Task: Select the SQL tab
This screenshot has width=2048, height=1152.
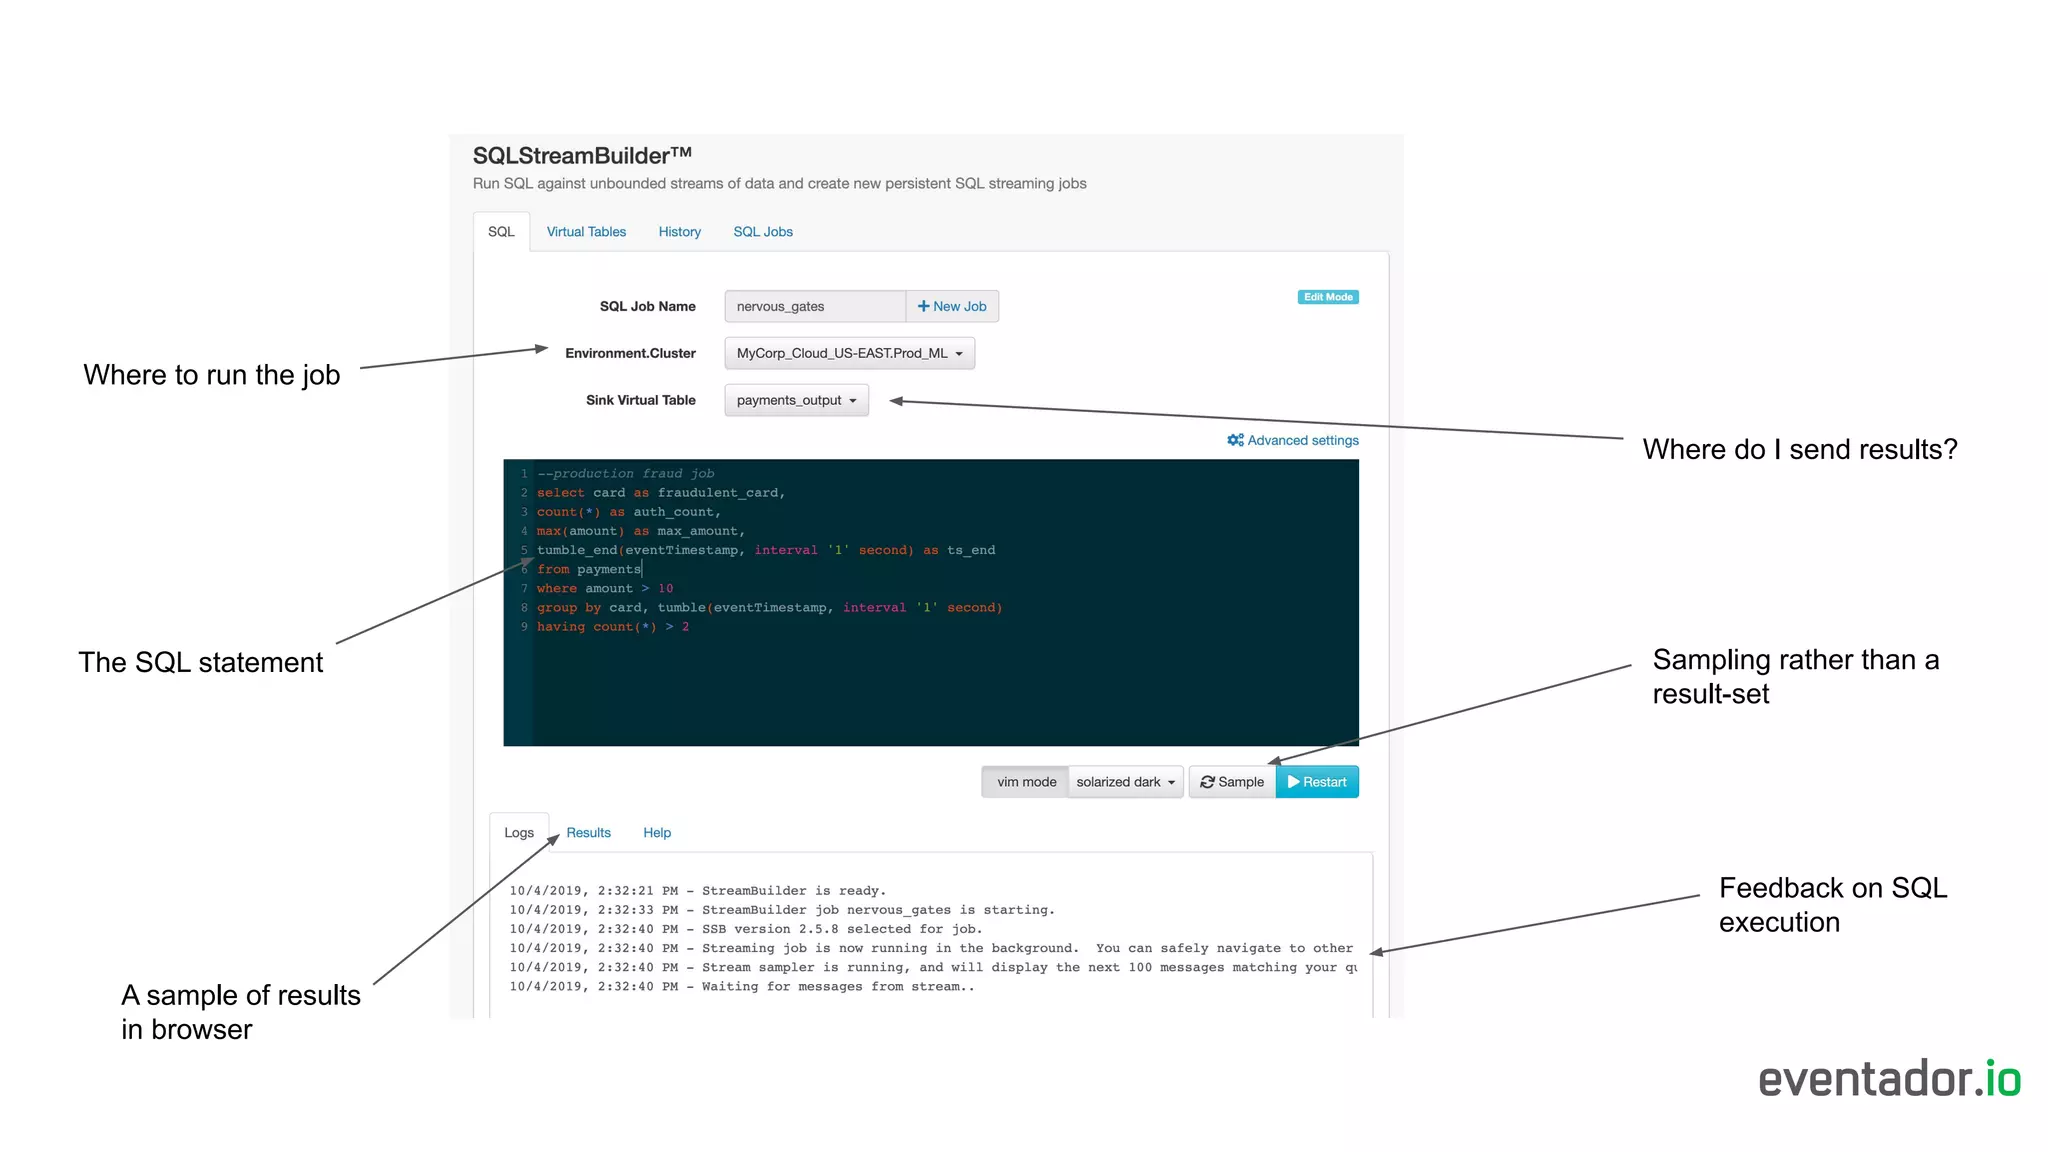Action: (501, 232)
